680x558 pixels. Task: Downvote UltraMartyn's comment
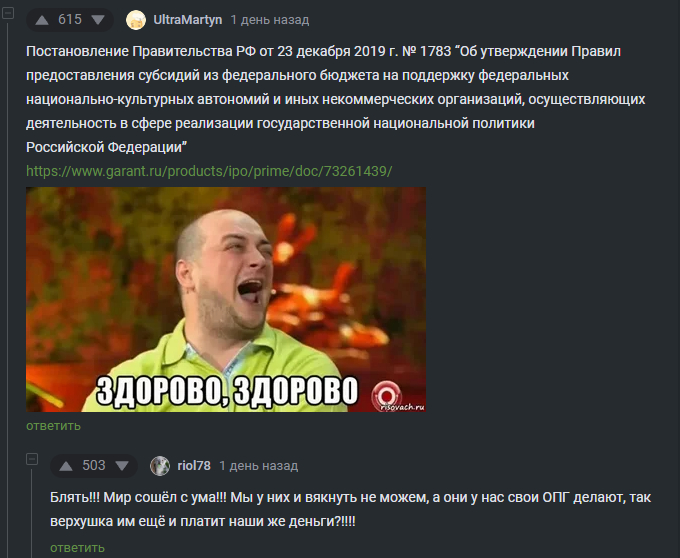[98, 20]
